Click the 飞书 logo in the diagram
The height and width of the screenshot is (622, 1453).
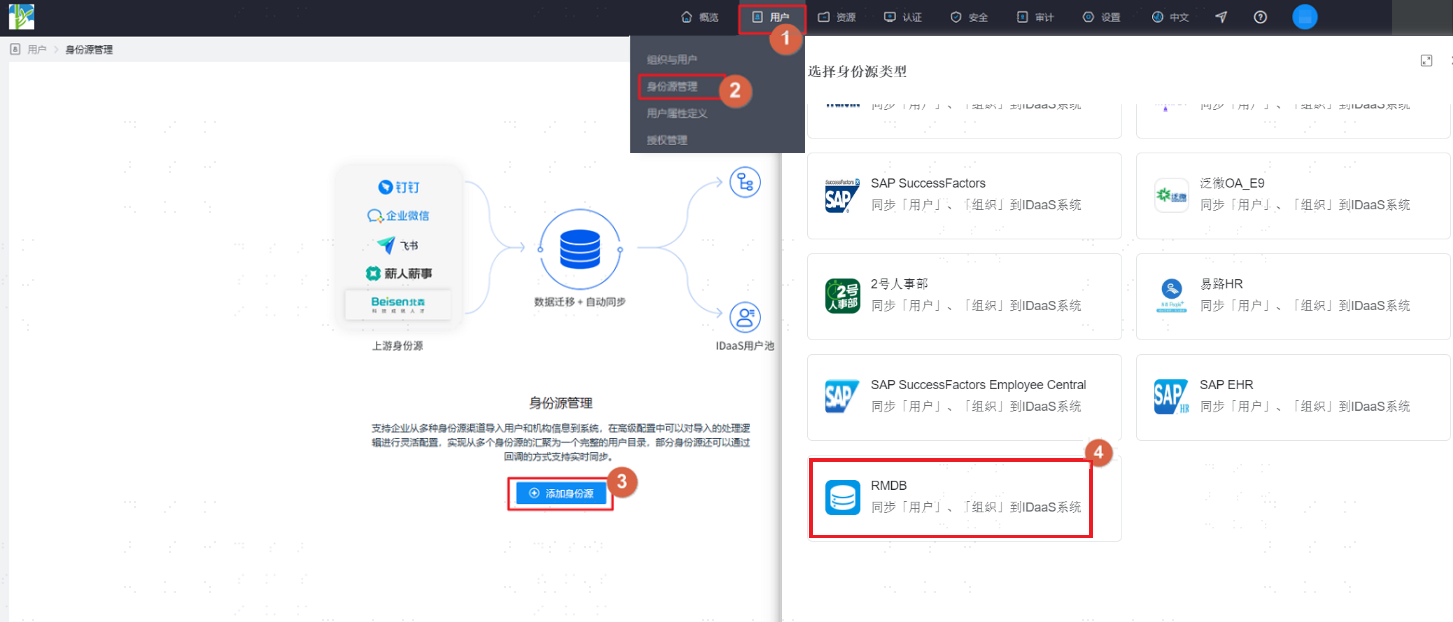click(398, 245)
